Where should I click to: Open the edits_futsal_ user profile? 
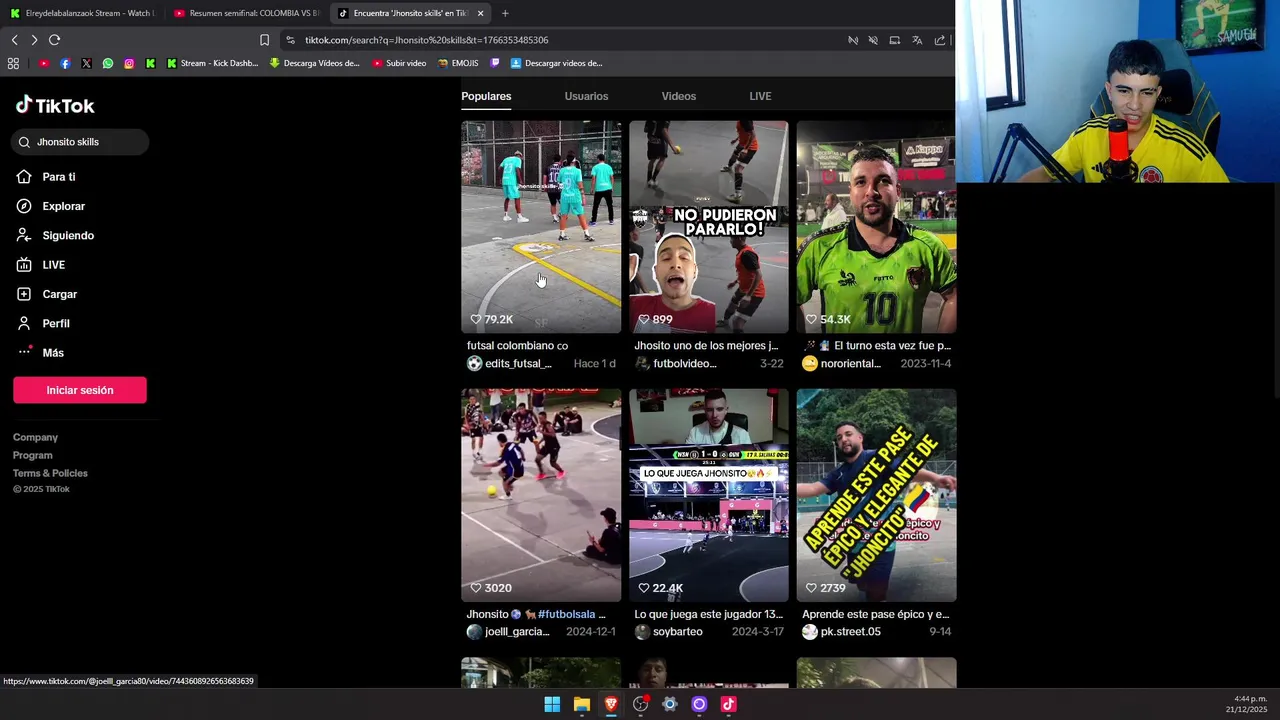[x=509, y=363]
